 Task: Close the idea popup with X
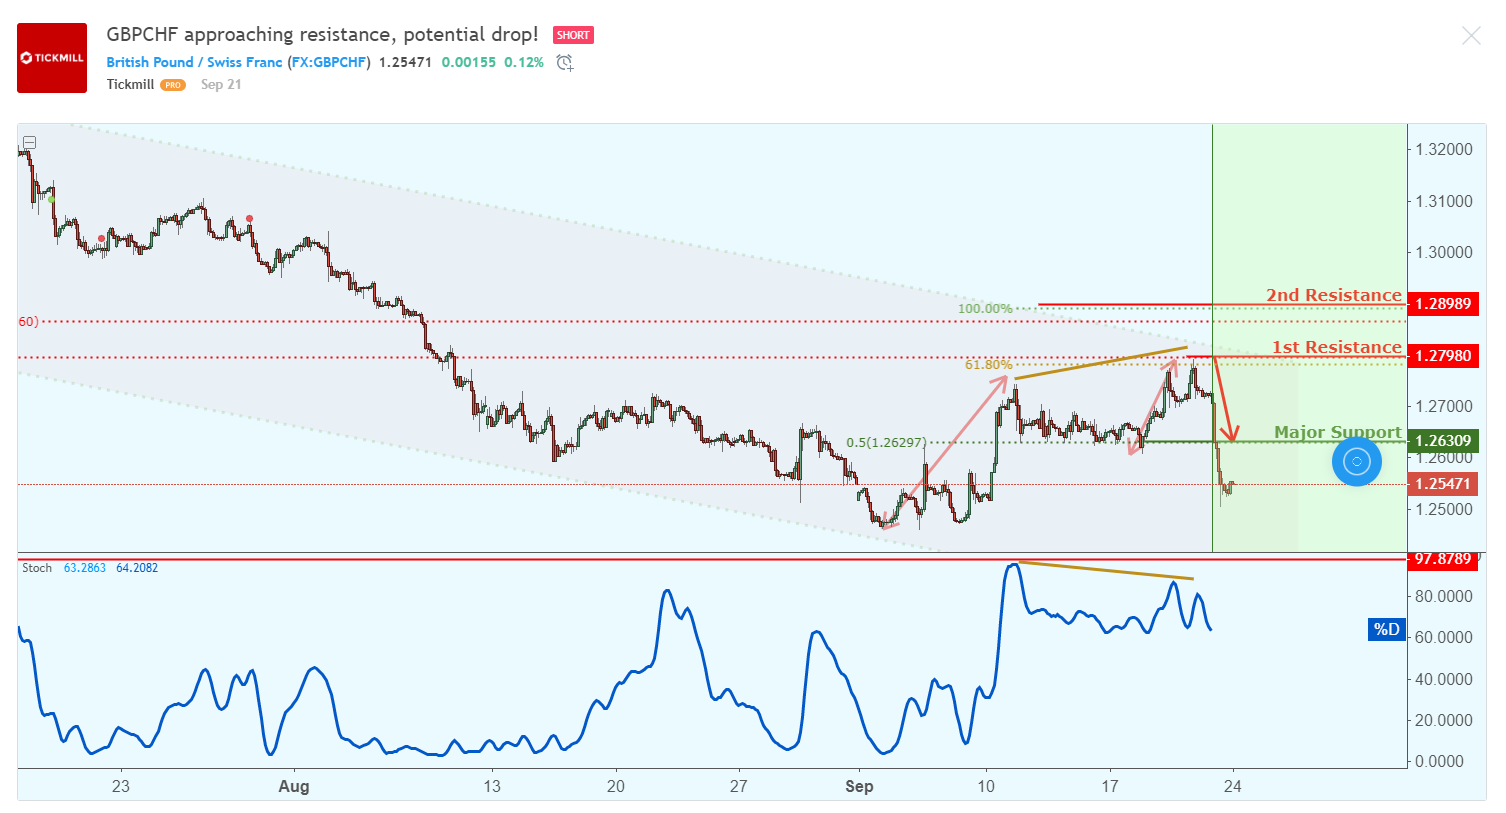pyautogui.click(x=1471, y=36)
